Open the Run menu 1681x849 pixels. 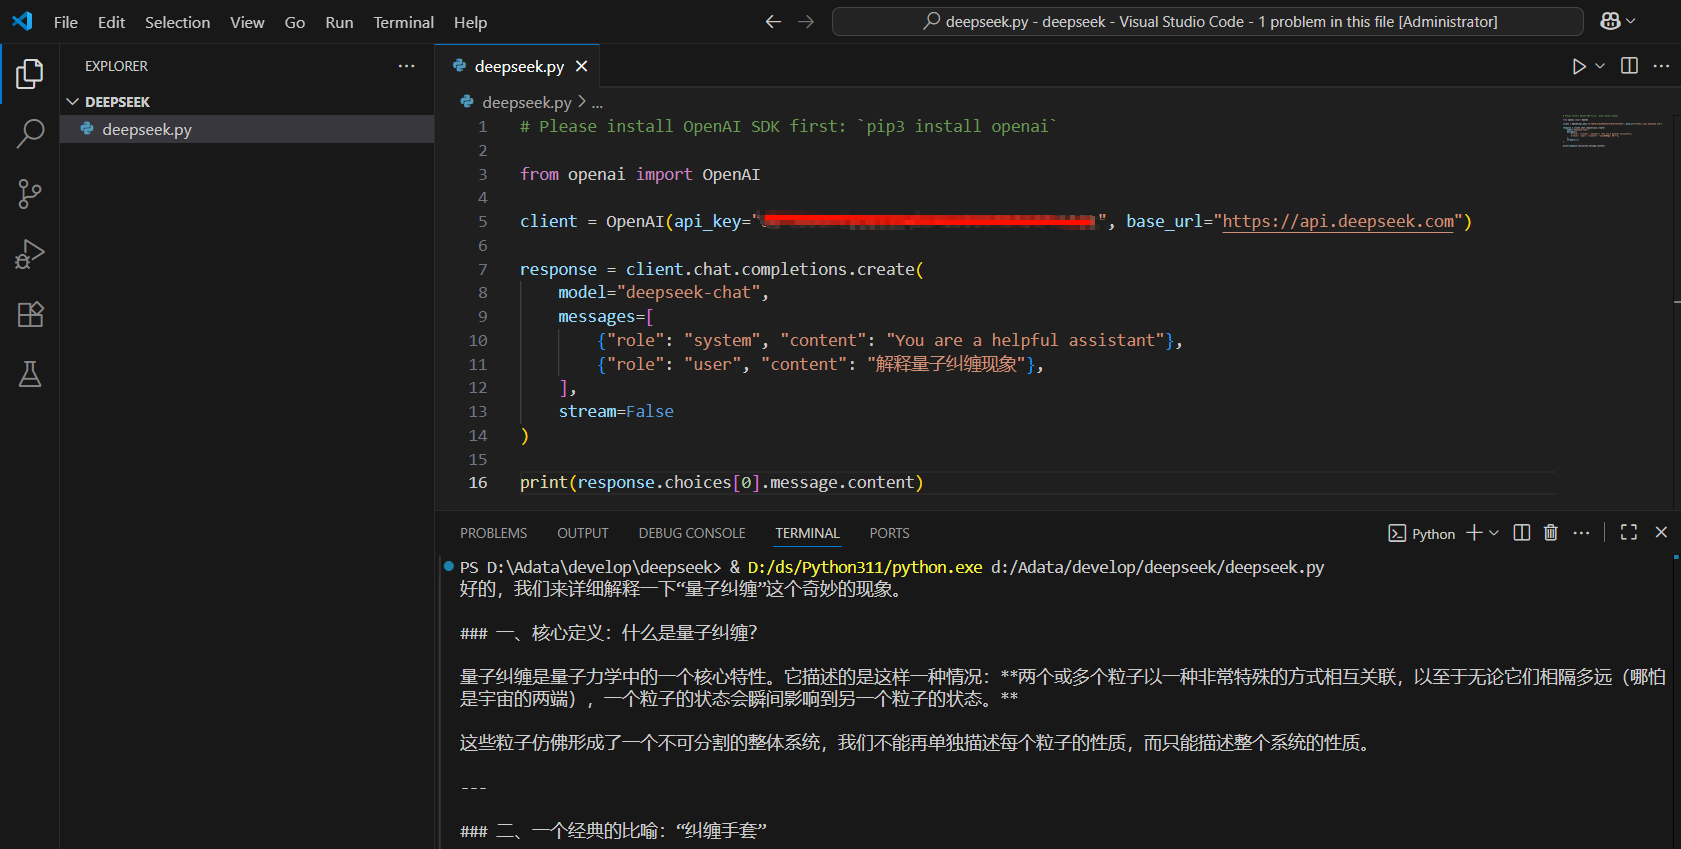point(339,22)
